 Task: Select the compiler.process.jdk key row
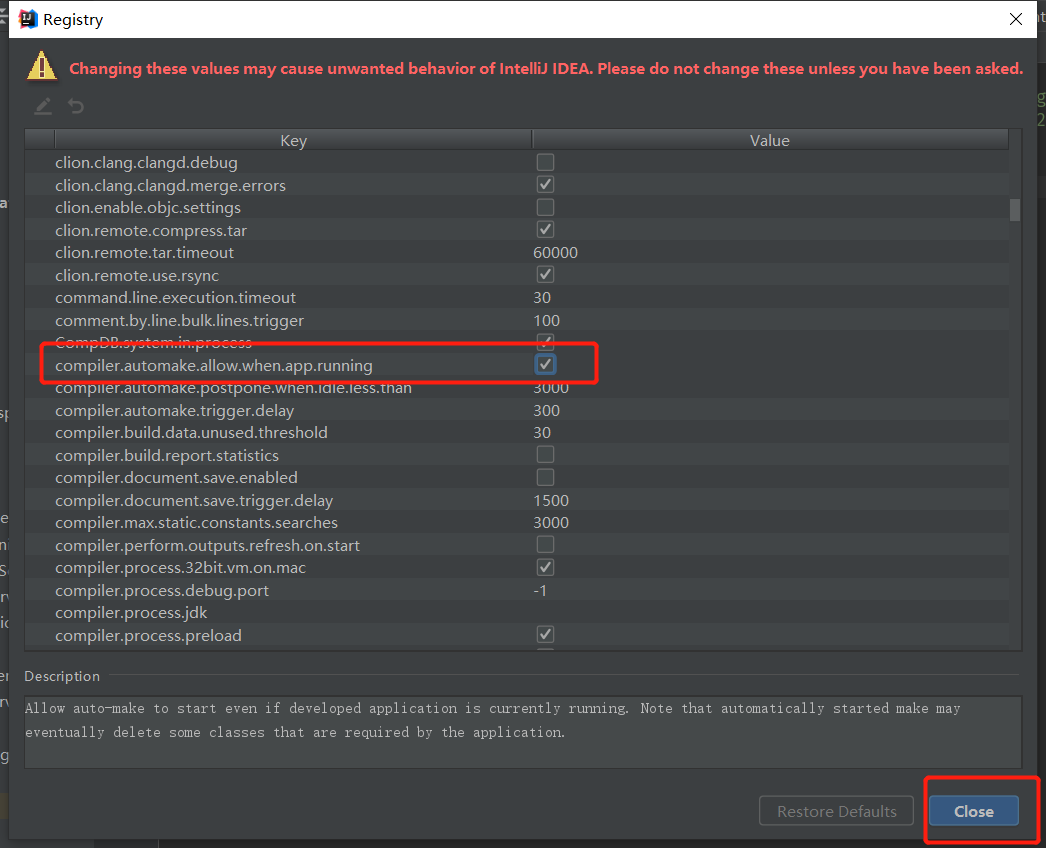pyautogui.click(x=516, y=612)
